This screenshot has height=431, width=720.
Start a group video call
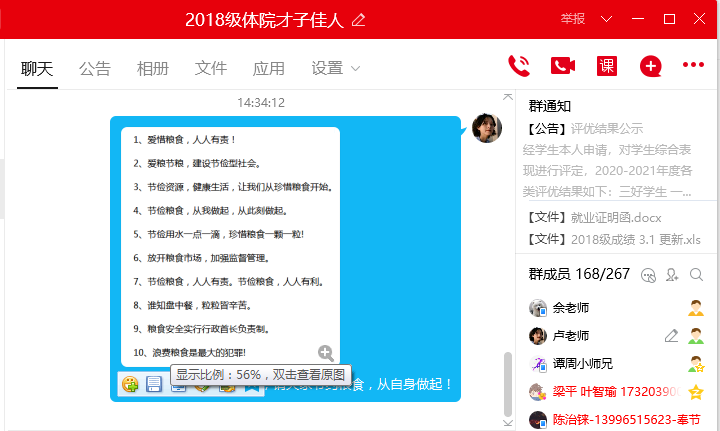pyautogui.click(x=563, y=66)
